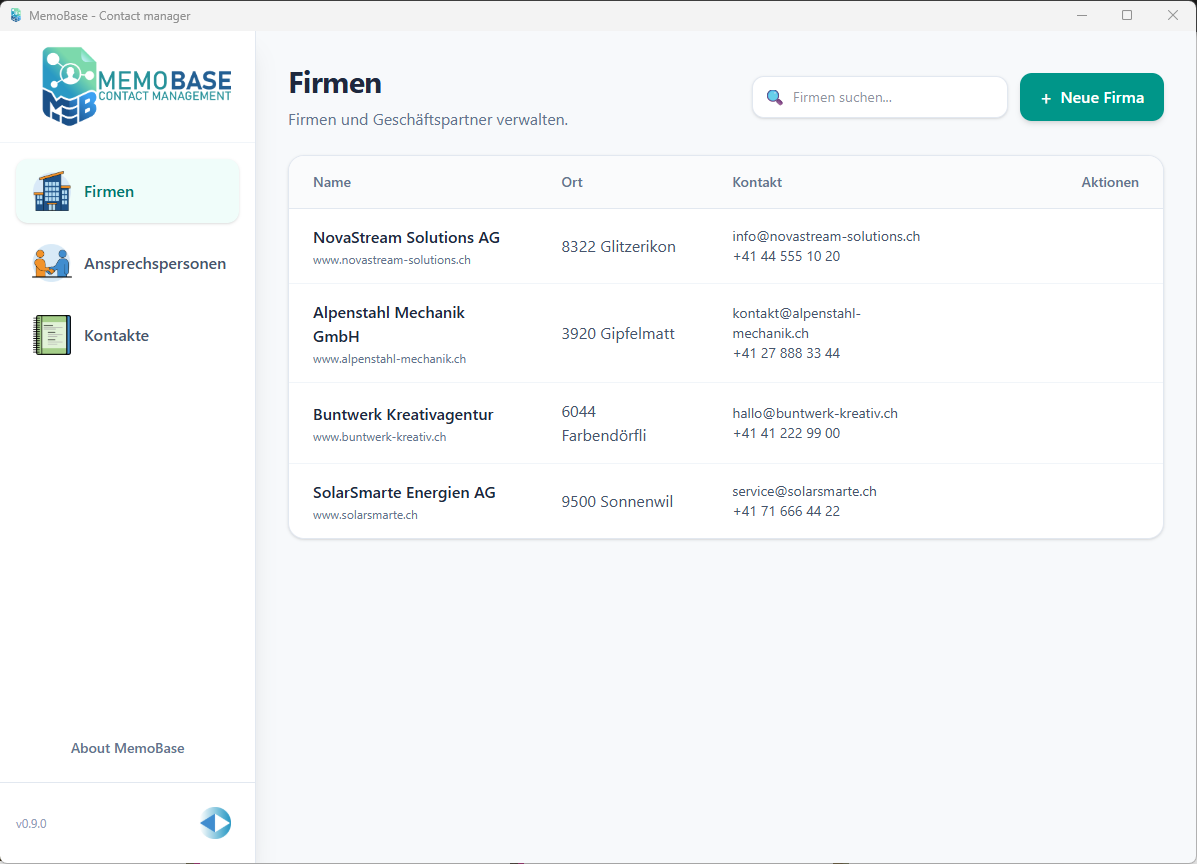1197x864 pixels.
Task: Click location 8322 Glitzerikon
Action: [618, 247]
